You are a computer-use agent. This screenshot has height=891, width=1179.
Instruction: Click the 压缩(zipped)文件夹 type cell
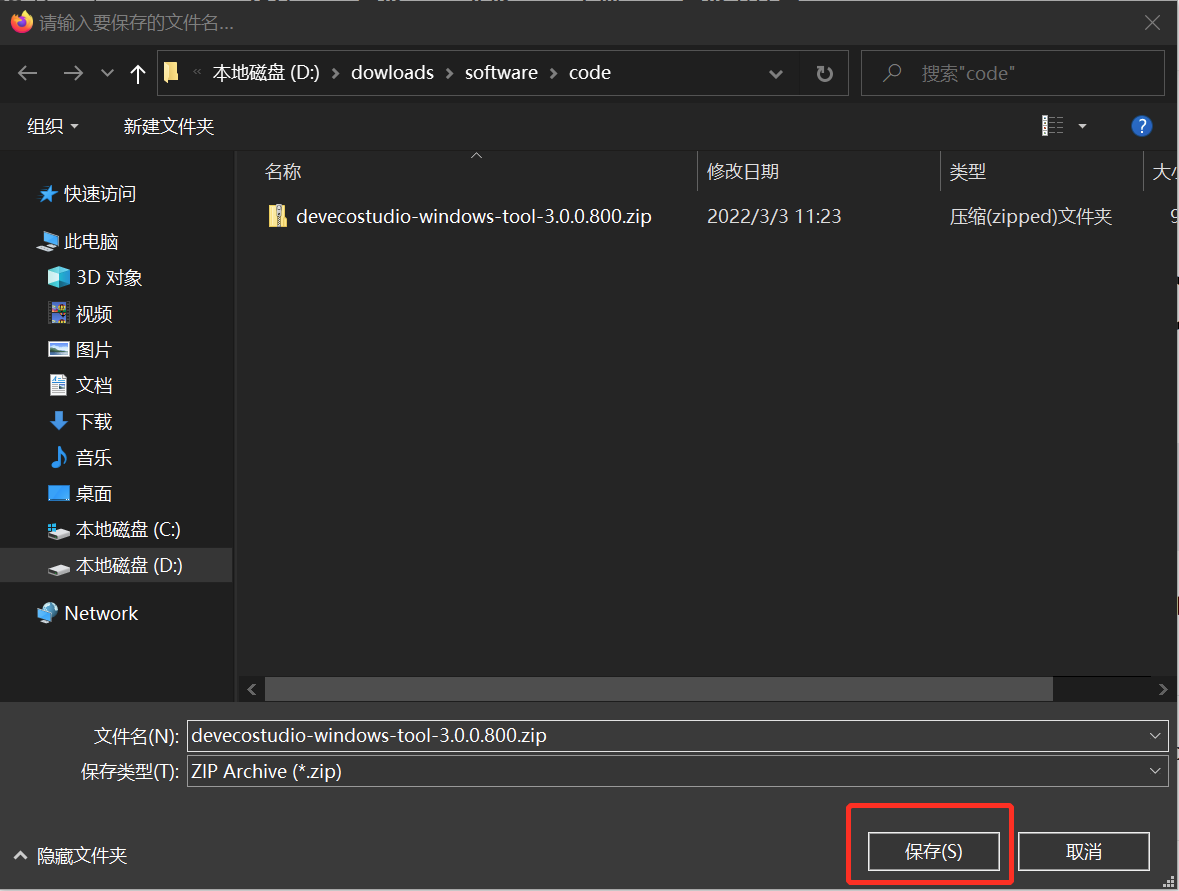tap(1030, 217)
